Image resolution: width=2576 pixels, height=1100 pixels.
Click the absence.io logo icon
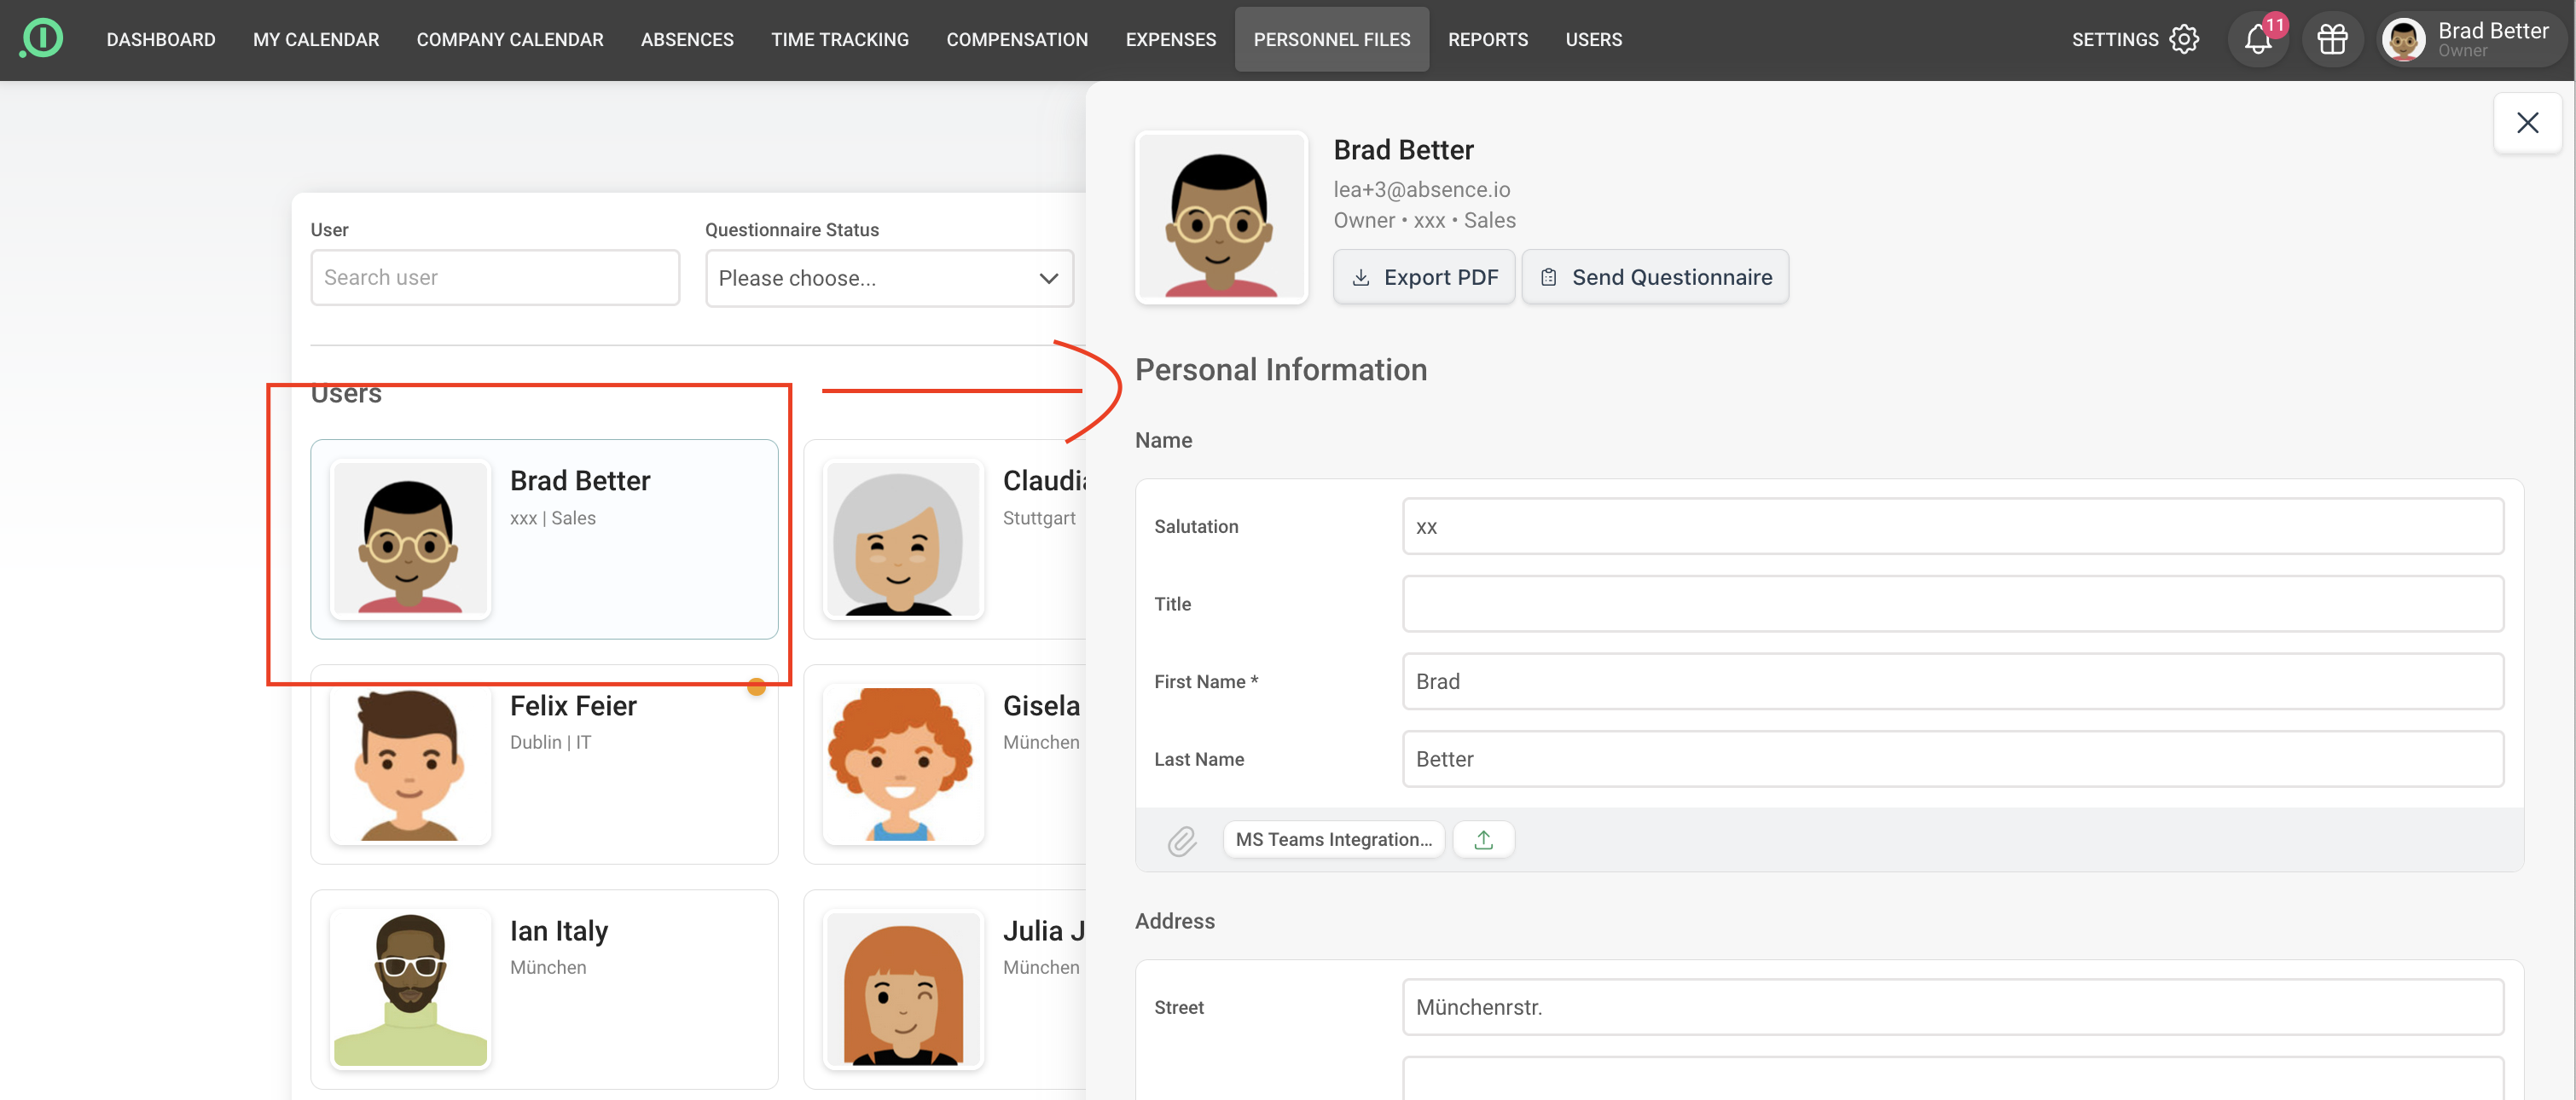pyautogui.click(x=41, y=39)
